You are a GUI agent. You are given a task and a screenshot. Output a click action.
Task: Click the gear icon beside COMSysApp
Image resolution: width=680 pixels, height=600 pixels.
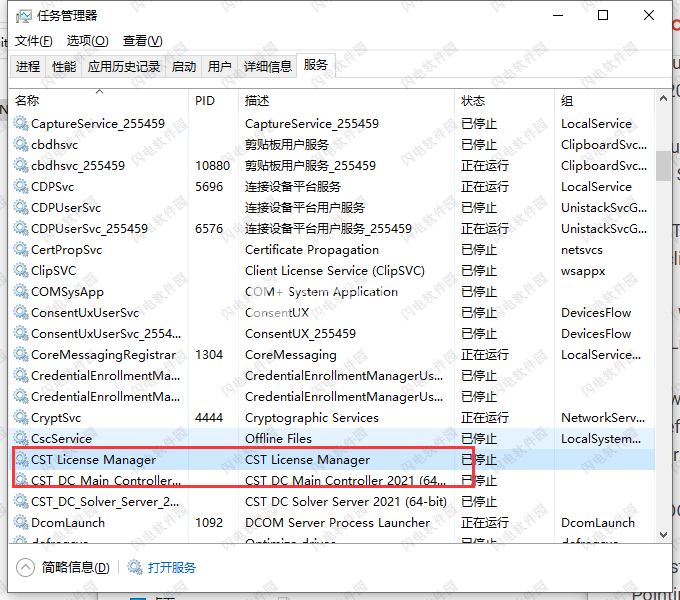pos(21,291)
